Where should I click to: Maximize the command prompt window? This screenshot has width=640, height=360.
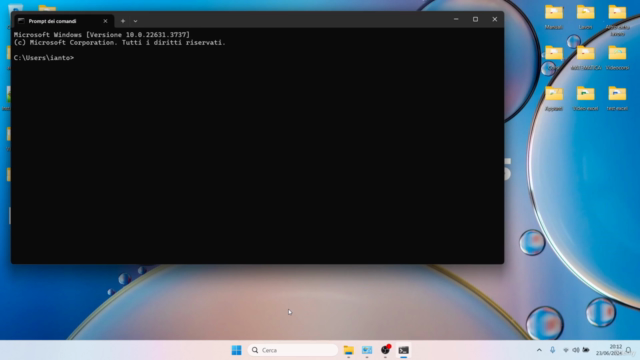click(475, 19)
